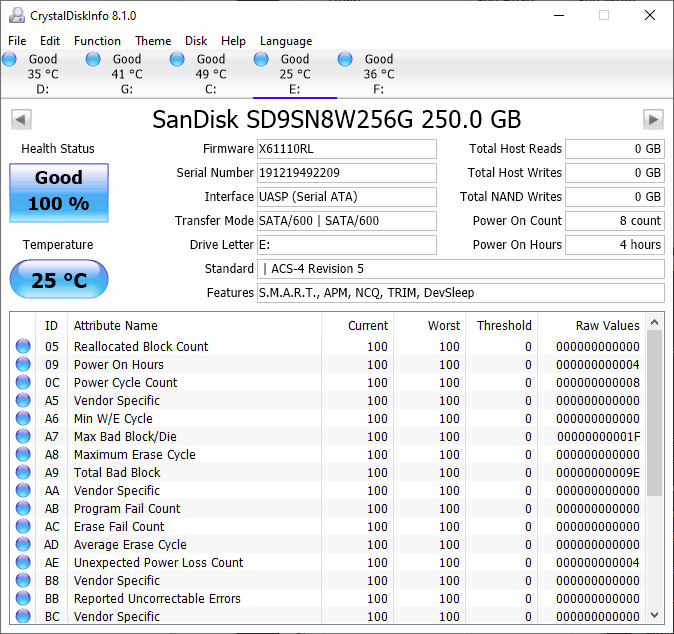Click the Standard field ACS-4 Revision 5

tap(461, 269)
